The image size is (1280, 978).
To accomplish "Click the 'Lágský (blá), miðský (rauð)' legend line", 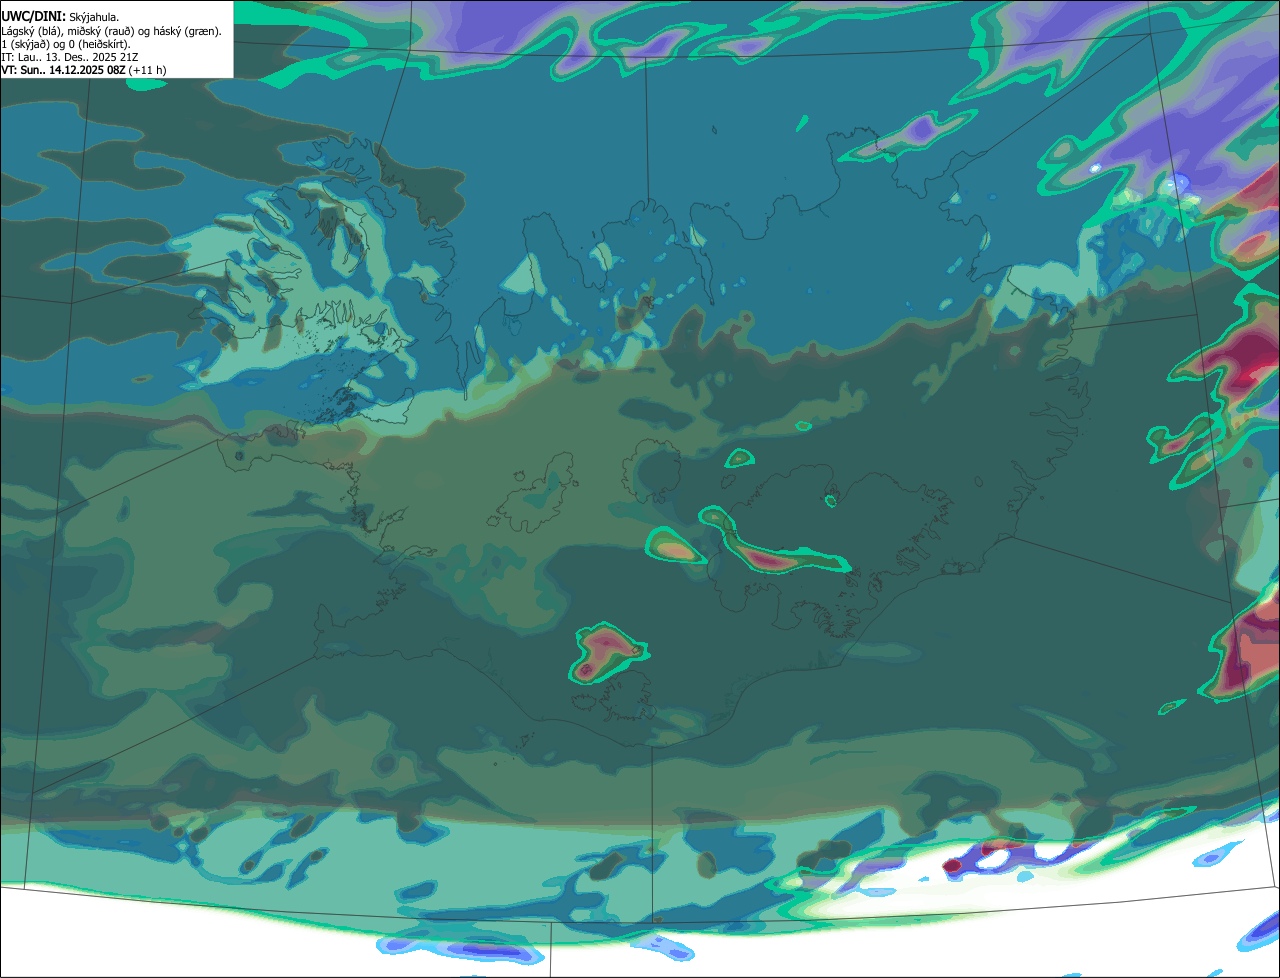I will click(112, 31).
